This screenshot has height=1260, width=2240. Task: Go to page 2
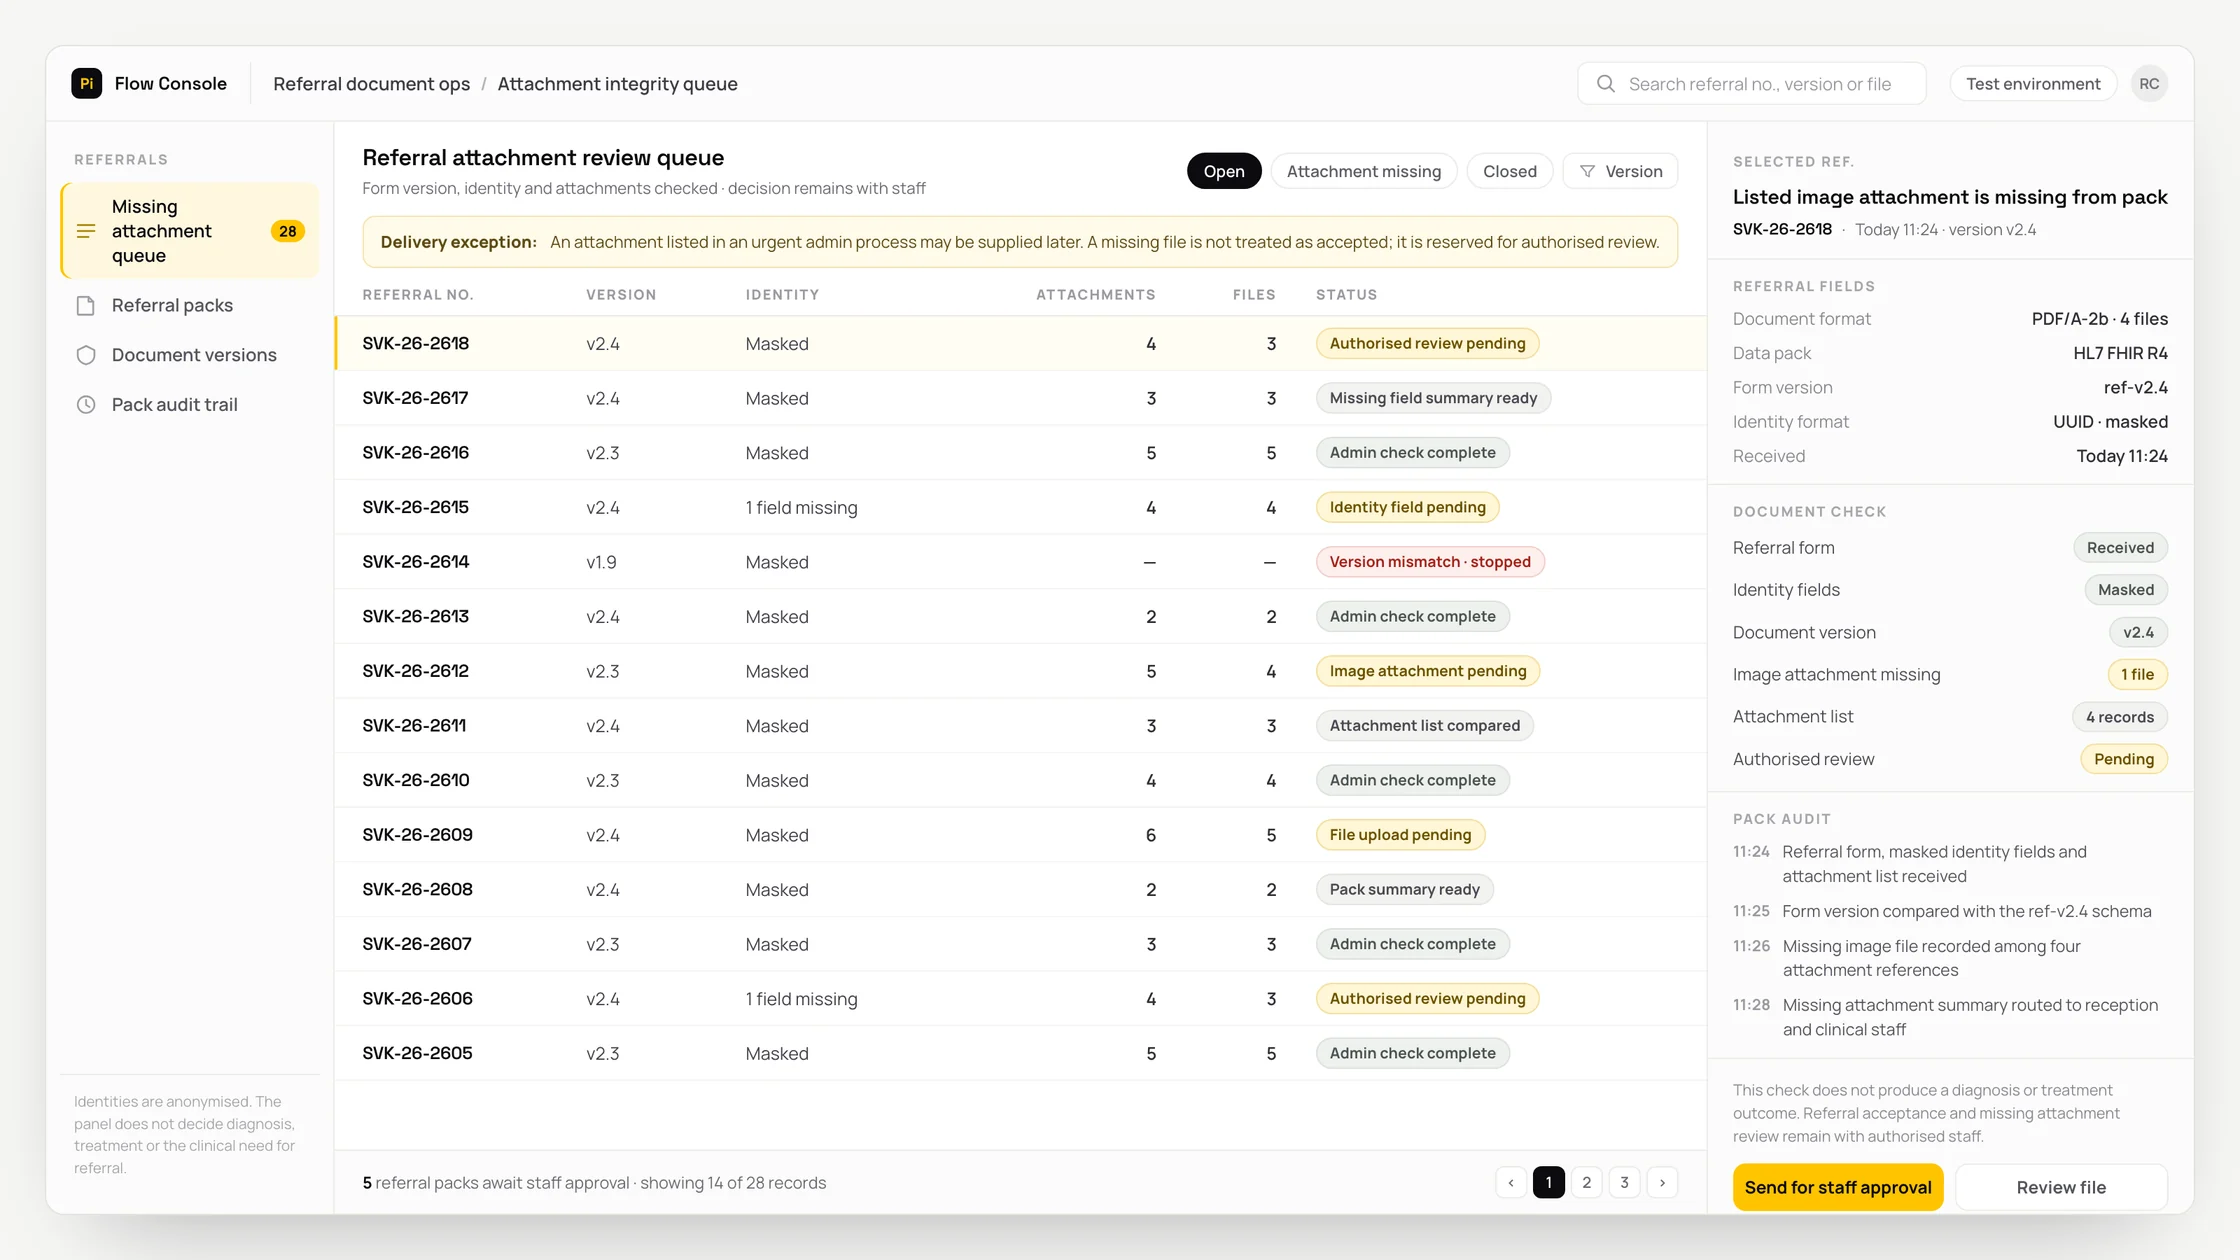point(1587,1183)
